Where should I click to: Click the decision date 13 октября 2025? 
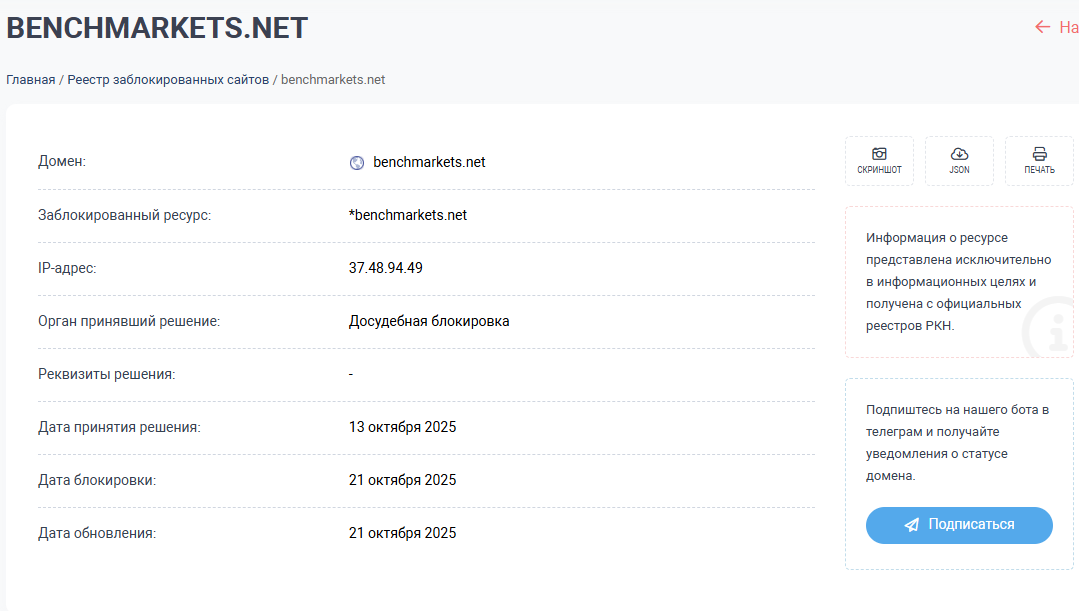pos(402,427)
